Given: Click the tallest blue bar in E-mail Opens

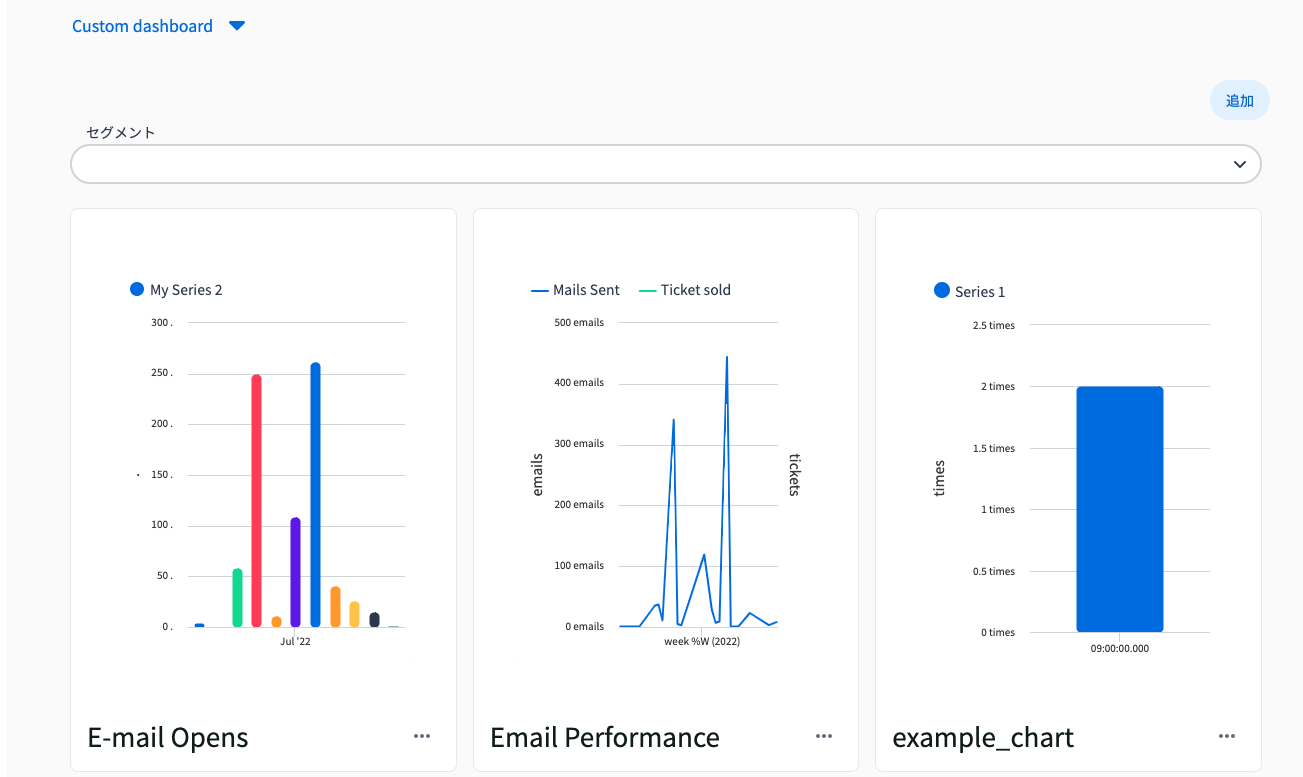Looking at the screenshot, I should 316,494.
